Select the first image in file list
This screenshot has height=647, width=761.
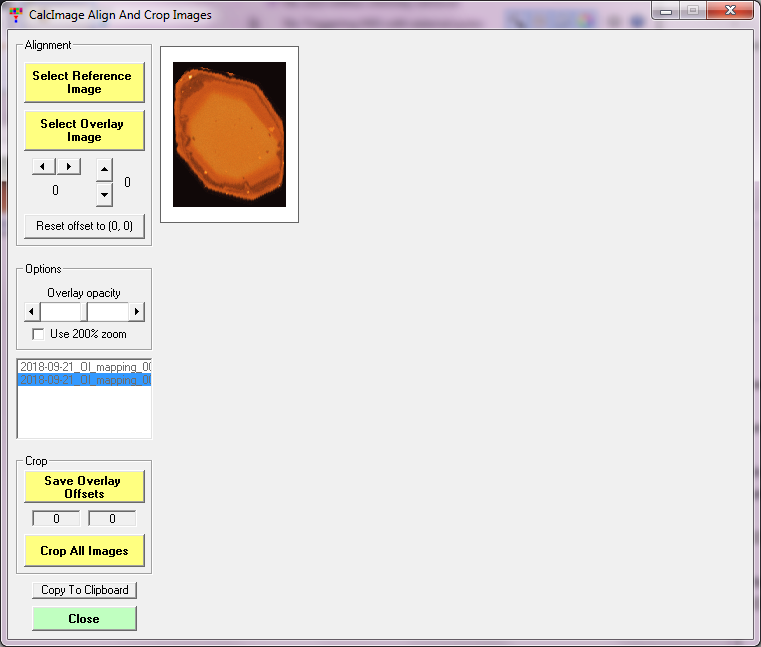pos(84,367)
